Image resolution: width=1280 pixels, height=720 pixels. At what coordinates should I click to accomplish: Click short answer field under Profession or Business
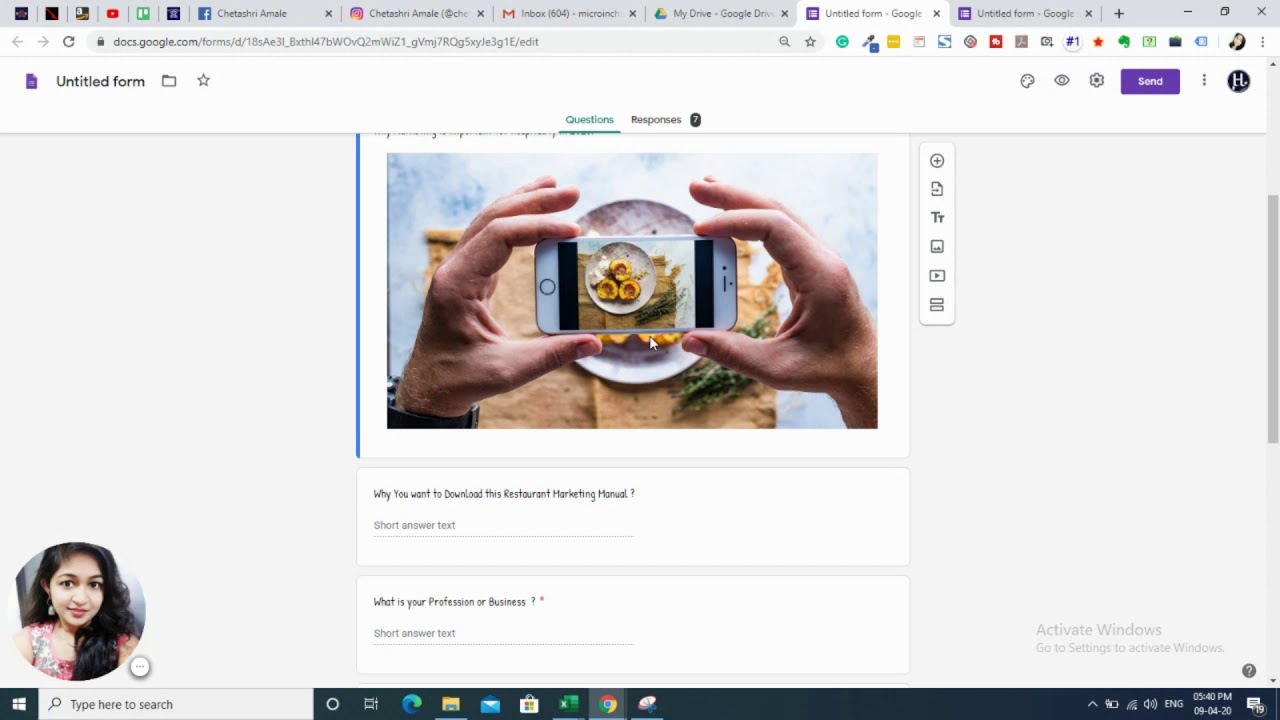[x=503, y=634]
